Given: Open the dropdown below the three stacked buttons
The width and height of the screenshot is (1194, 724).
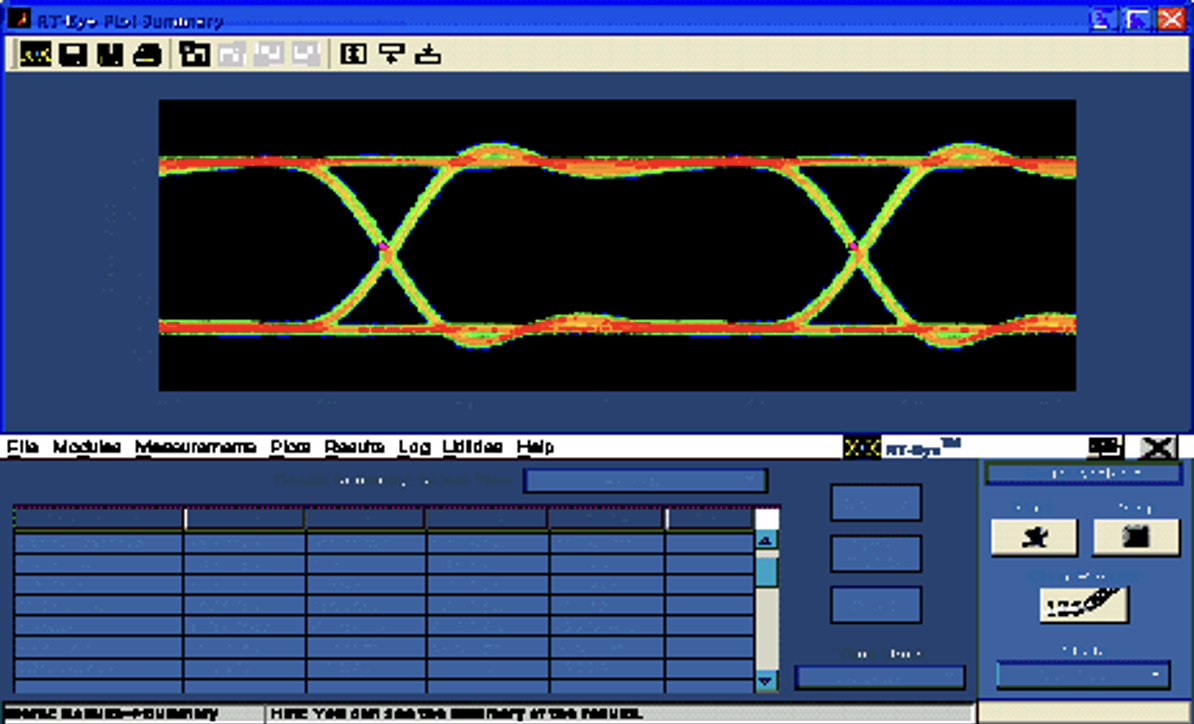Looking at the screenshot, I should coord(880,678).
